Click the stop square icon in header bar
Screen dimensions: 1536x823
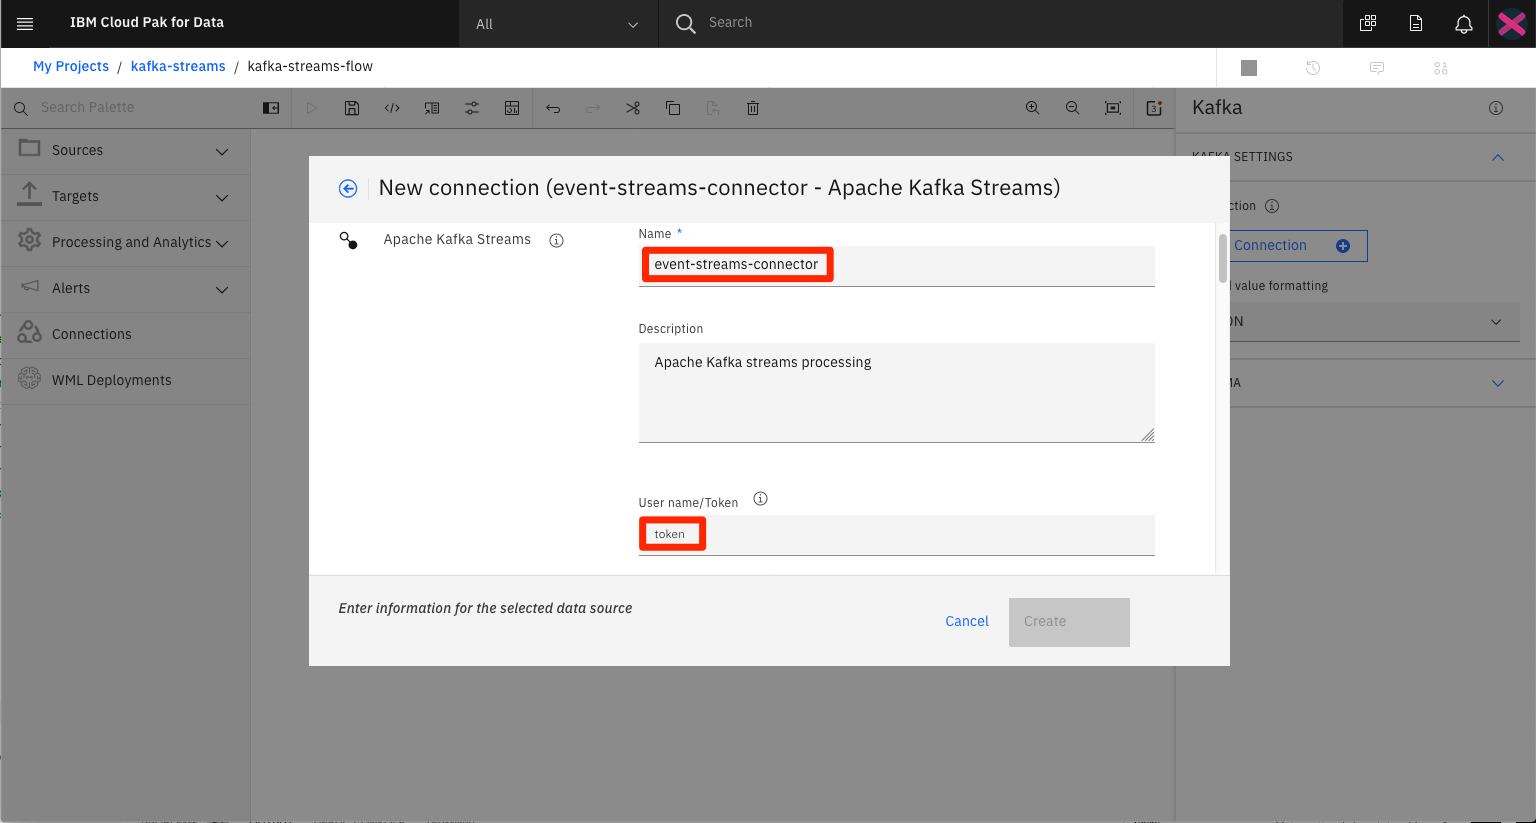1249,68
